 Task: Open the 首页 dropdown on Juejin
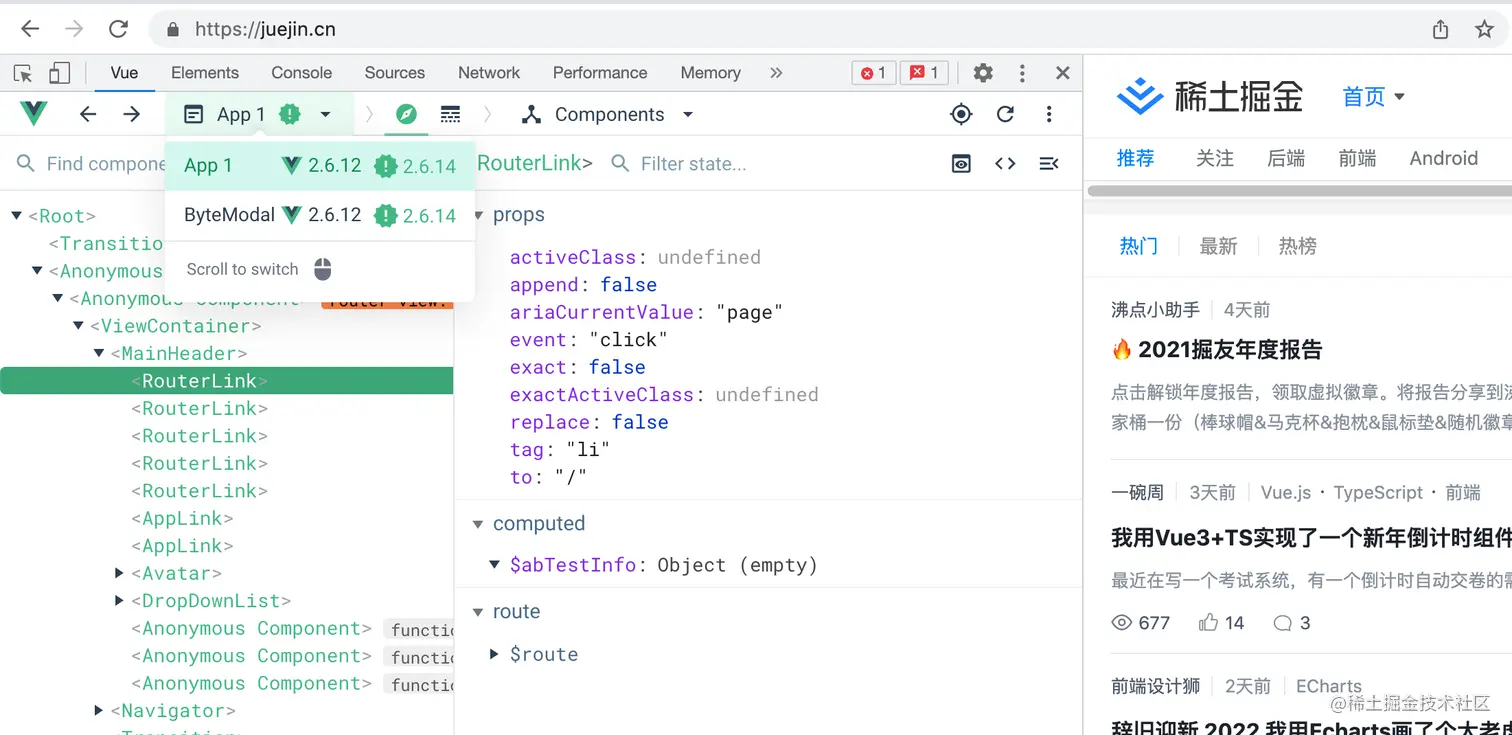(x=1373, y=97)
